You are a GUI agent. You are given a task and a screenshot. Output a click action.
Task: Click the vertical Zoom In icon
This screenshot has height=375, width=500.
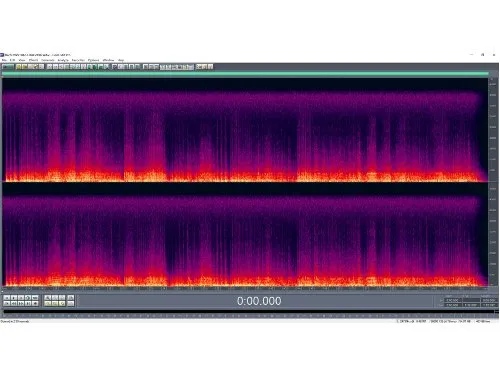[x=71, y=298]
